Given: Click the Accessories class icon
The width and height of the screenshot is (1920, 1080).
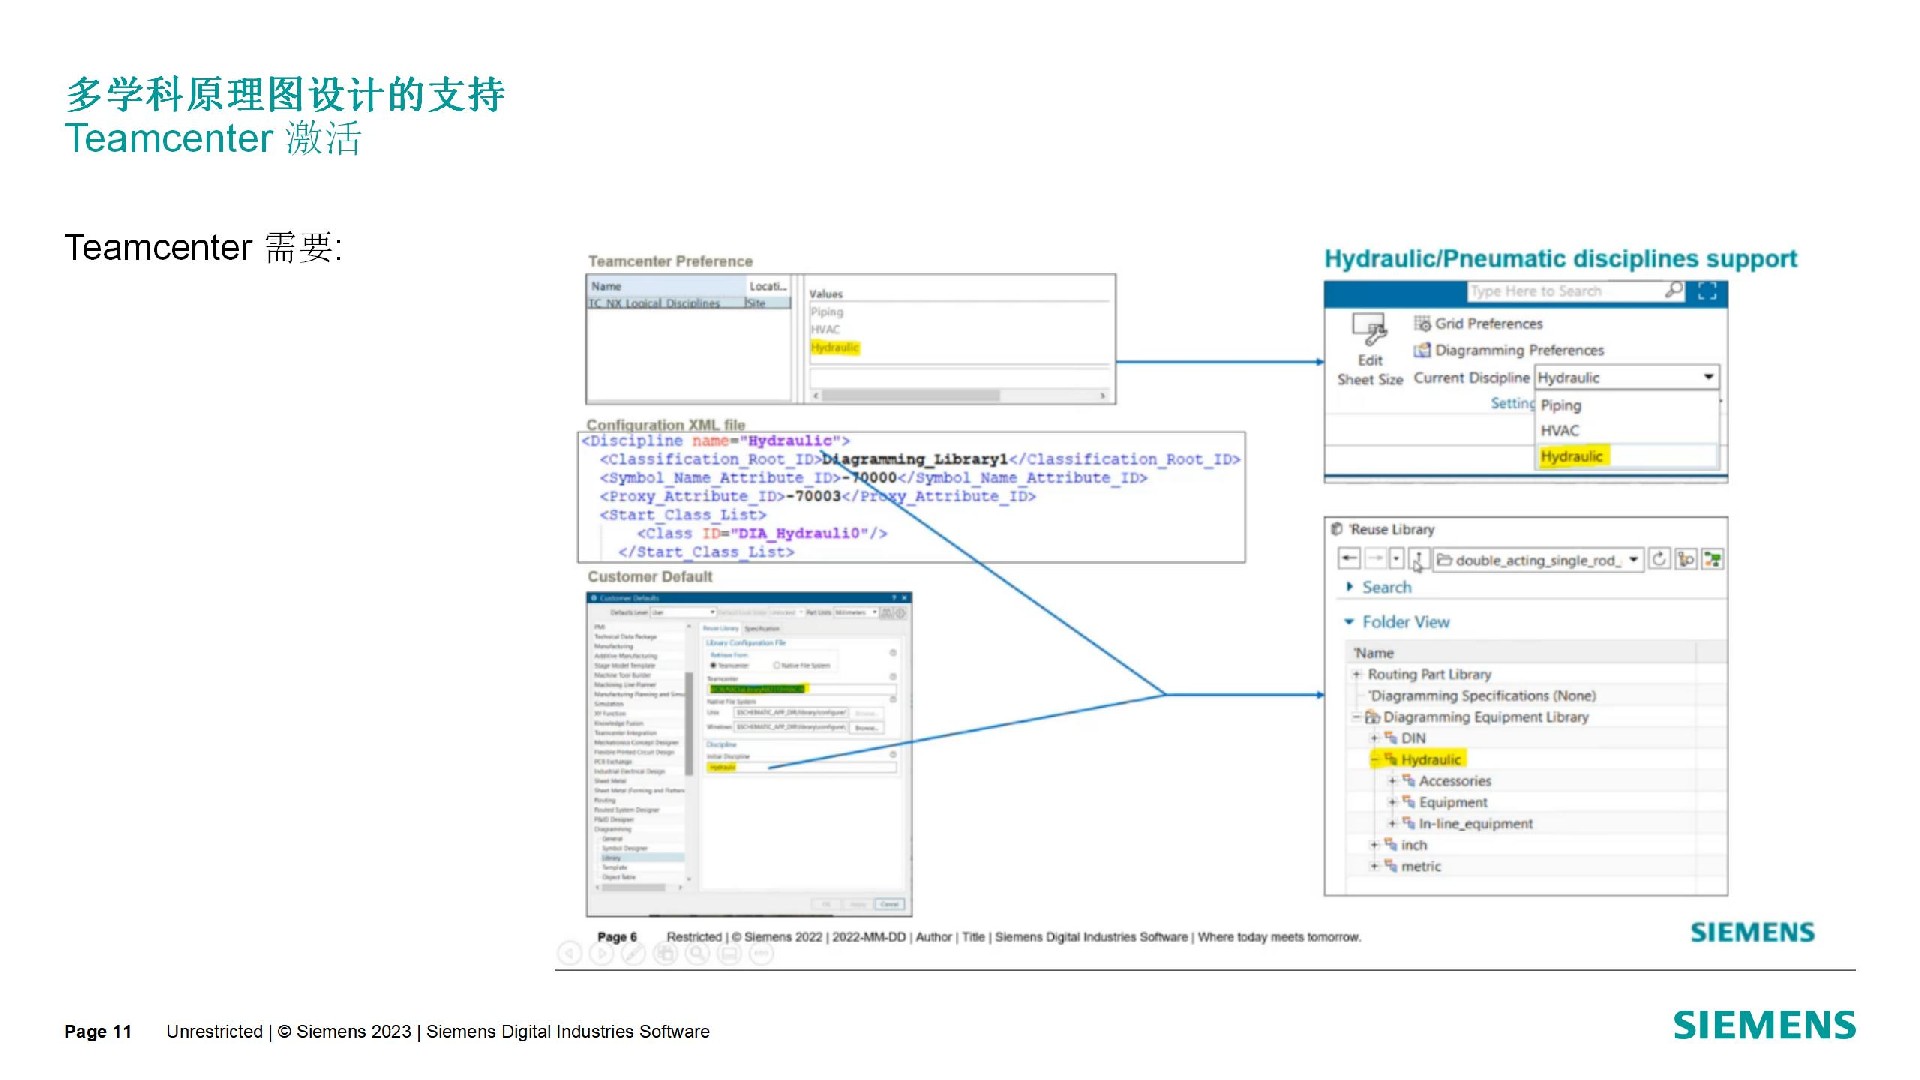Looking at the screenshot, I should [x=1409, y=781].
